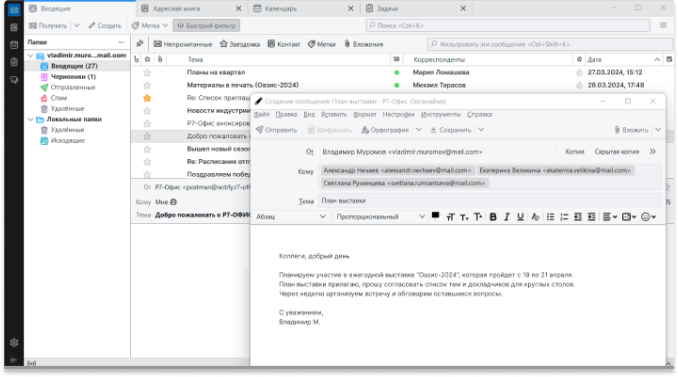Toggle the Attachments quick filter
The height and width of the screenshot is (377, 678).
click(364, 44)
